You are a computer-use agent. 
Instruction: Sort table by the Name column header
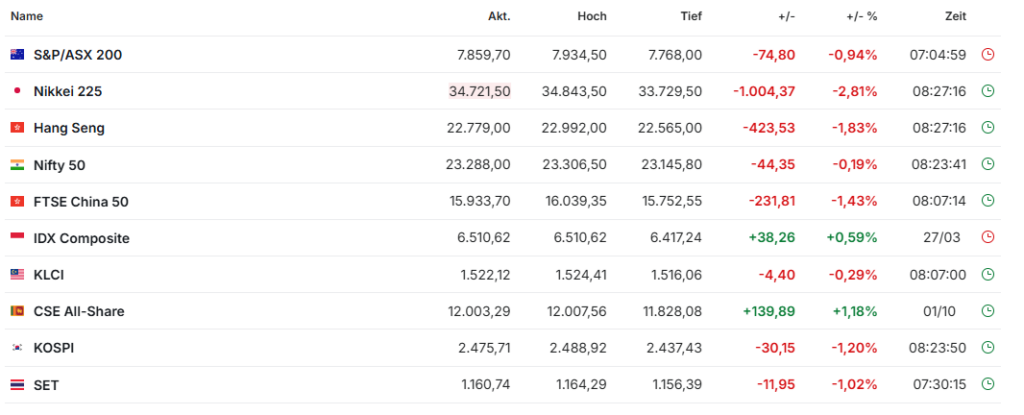click(x=27, y=16)
